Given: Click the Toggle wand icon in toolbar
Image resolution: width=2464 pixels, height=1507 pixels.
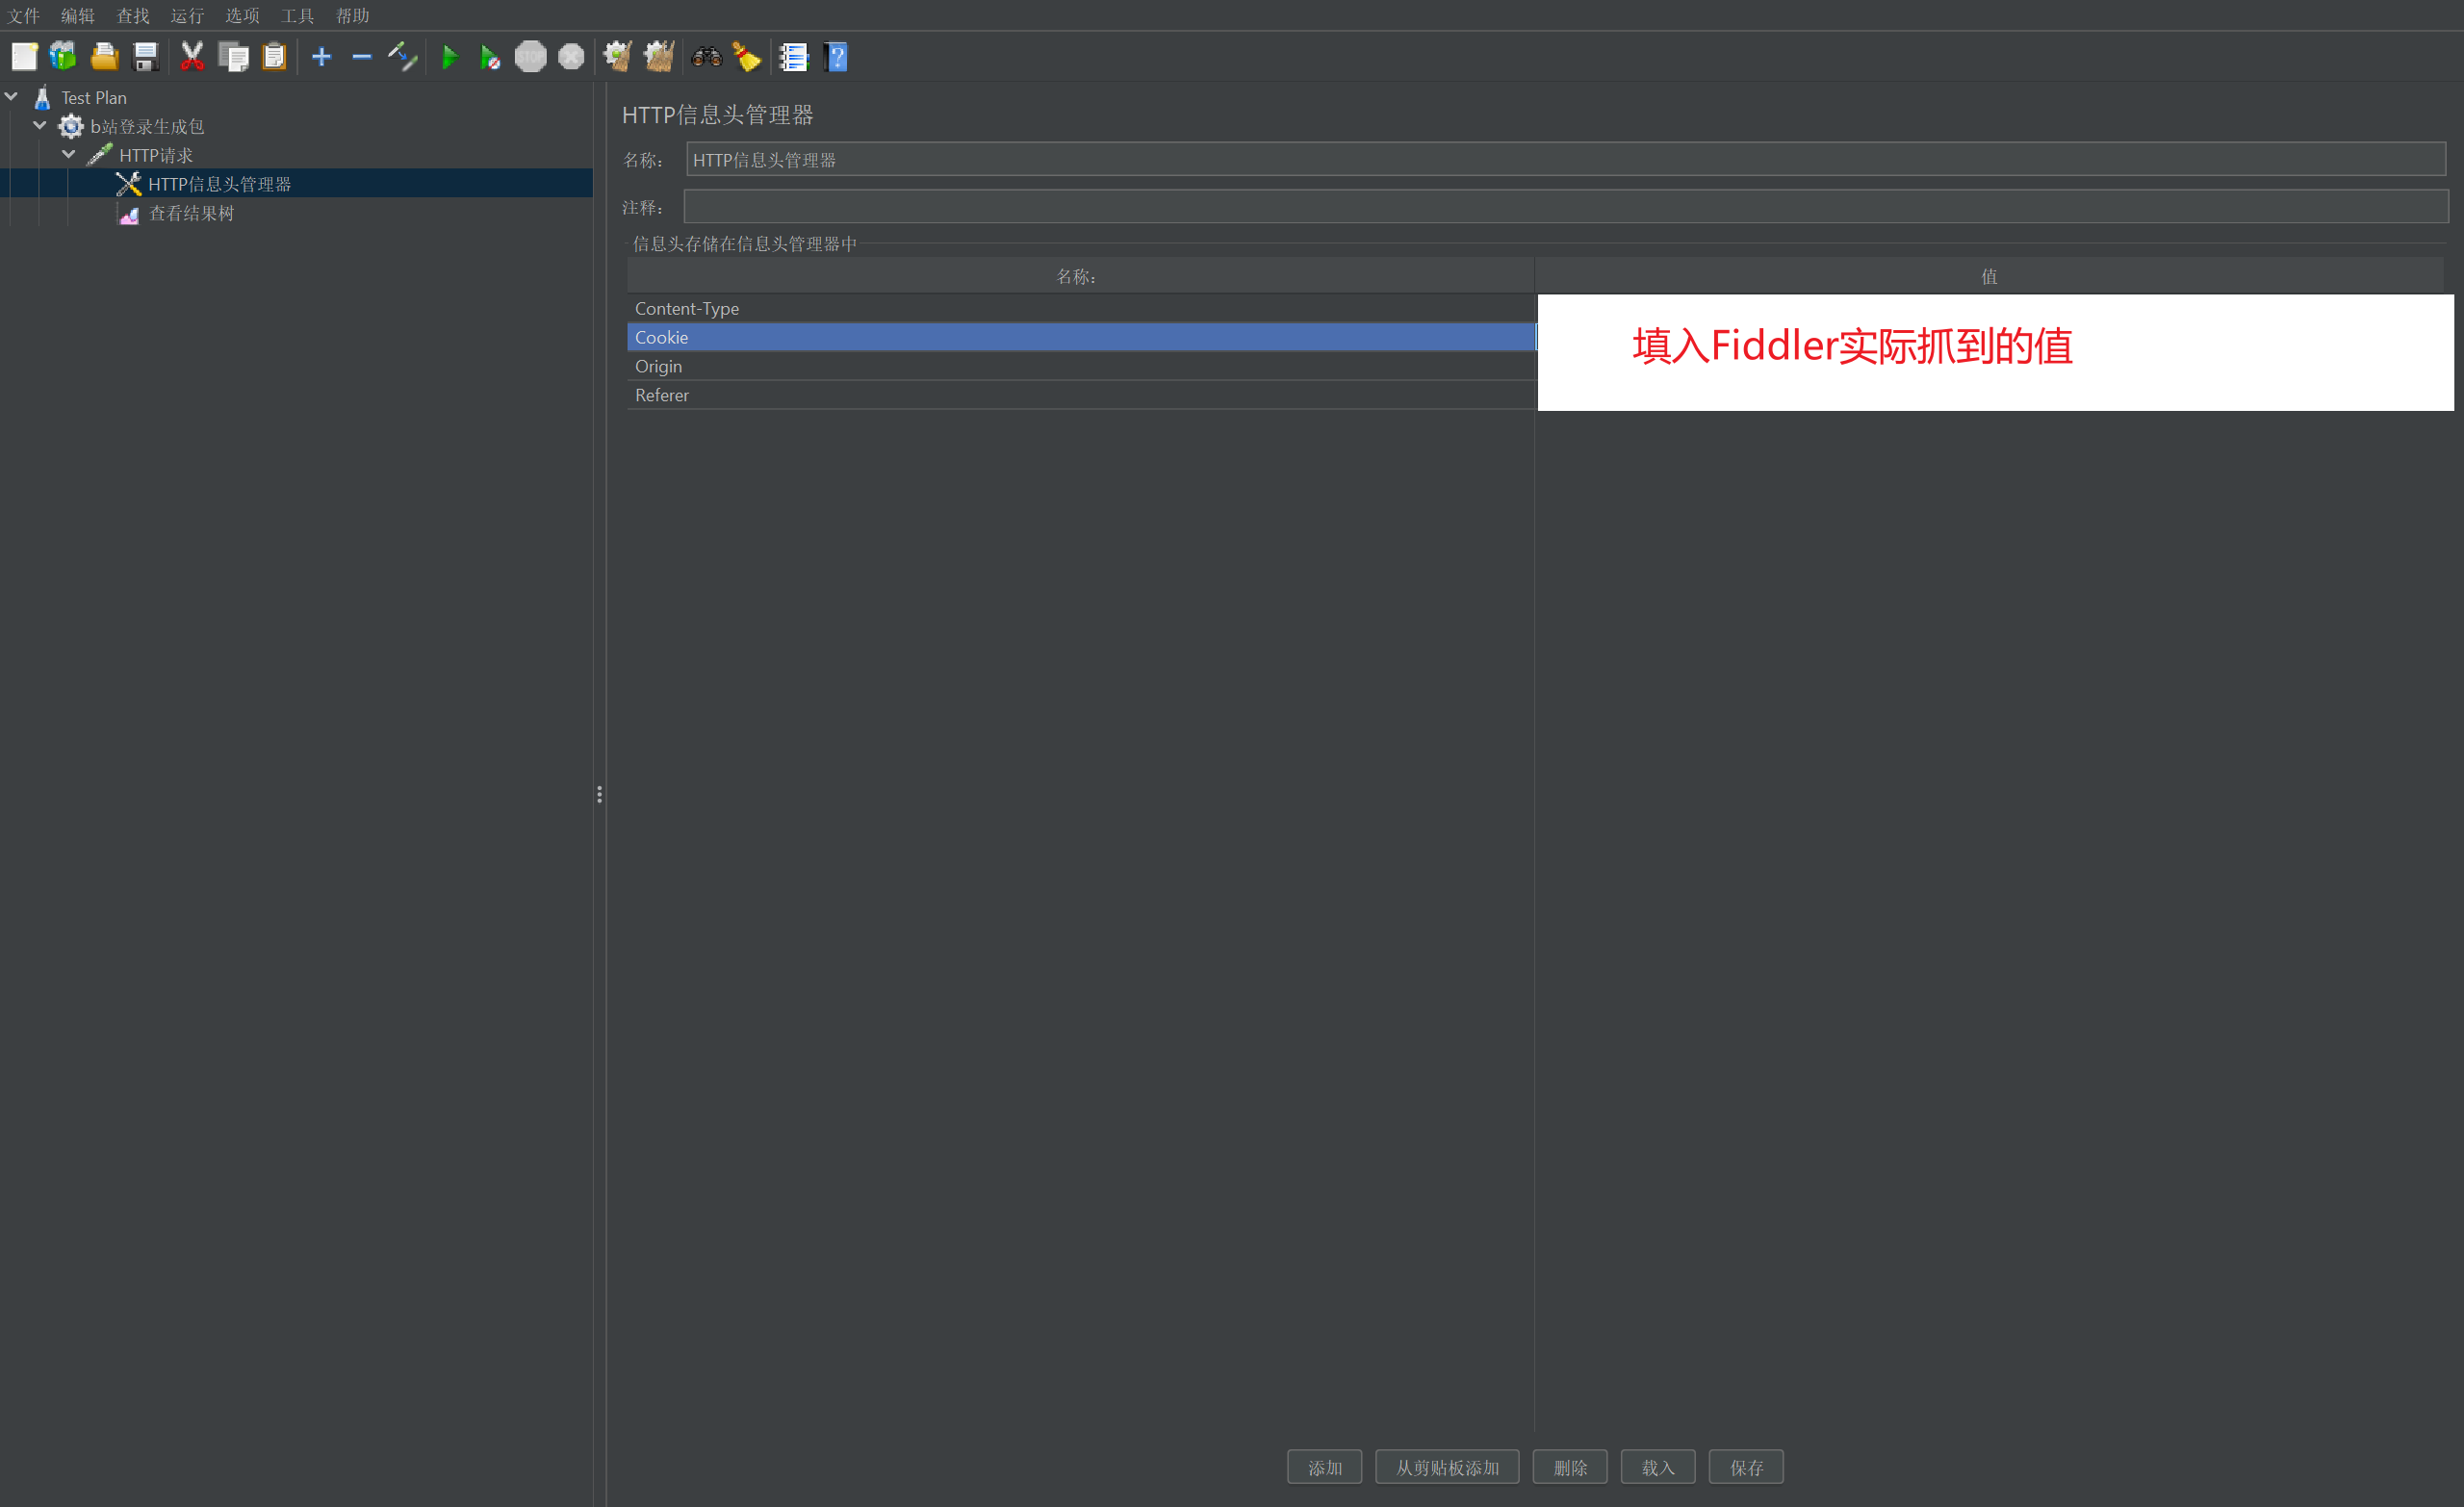Looking at the screenshot, I should coord(402,57).
